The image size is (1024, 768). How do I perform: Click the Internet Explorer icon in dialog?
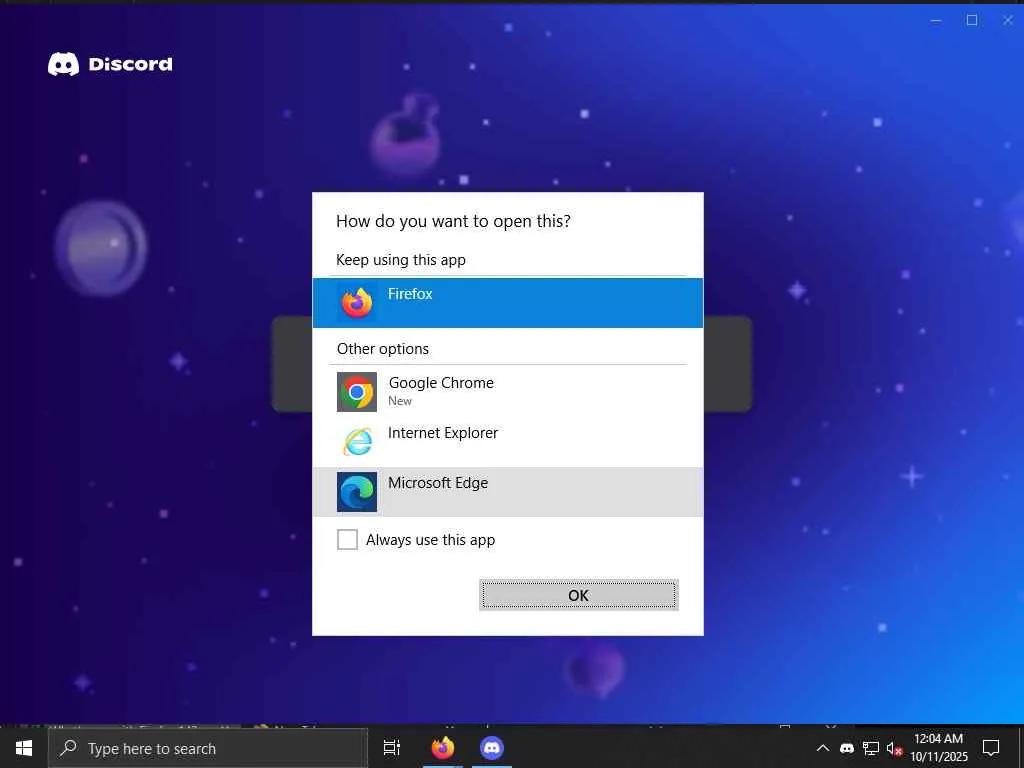pos(357,442)
